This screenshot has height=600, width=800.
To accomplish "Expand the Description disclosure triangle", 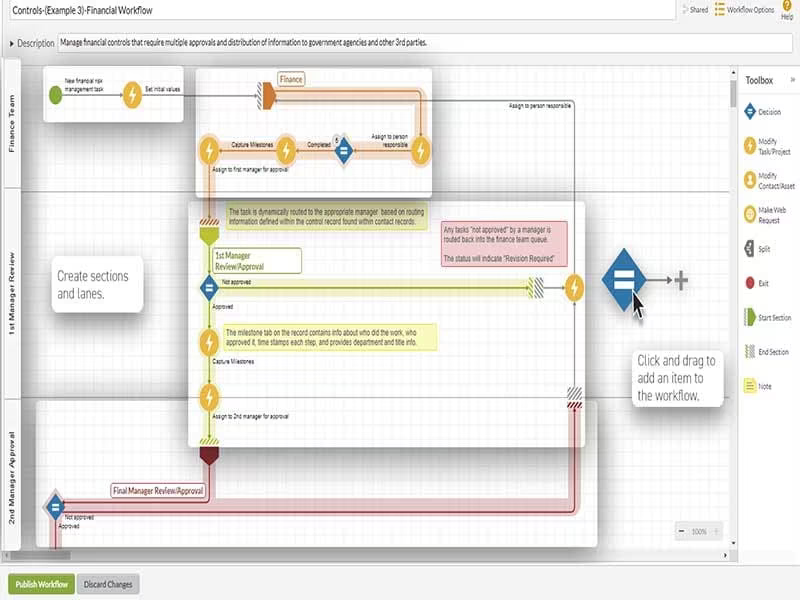I will click(x=11, y=44).
